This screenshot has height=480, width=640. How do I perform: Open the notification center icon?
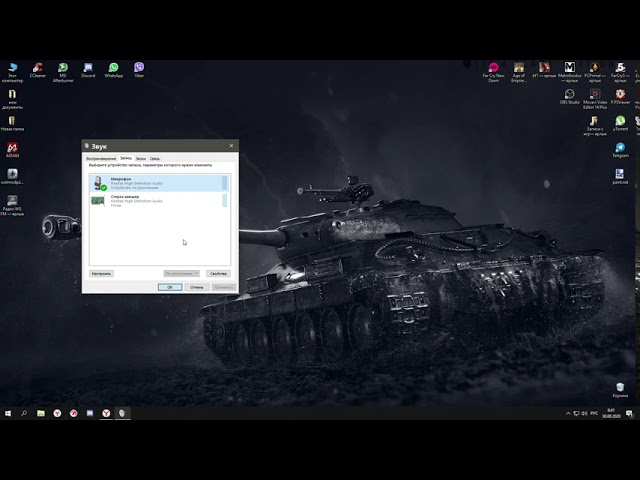[x=629, y=413]
